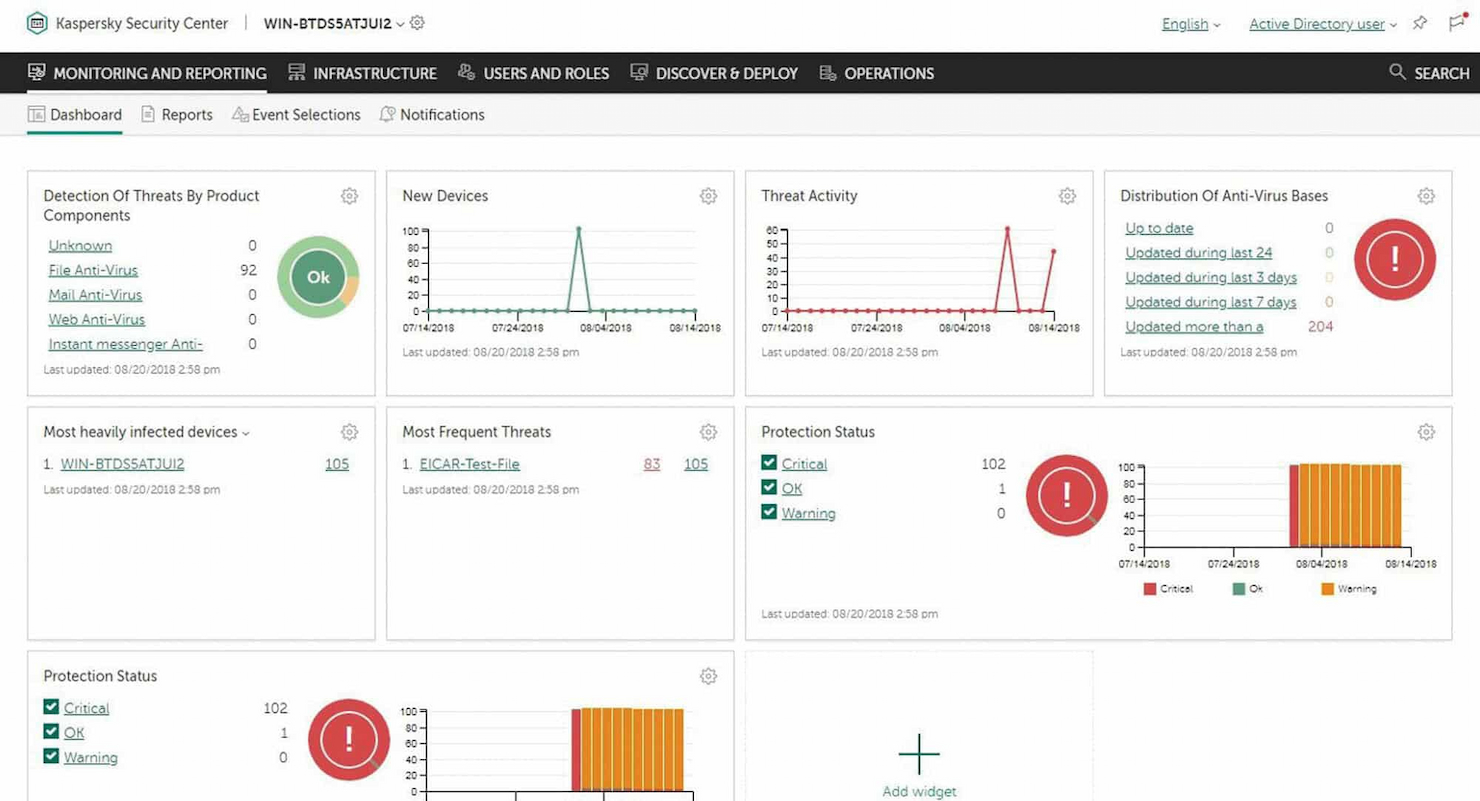
Task: Click the Kaspersky Security Center logo icon
Action: coord(37,23)
